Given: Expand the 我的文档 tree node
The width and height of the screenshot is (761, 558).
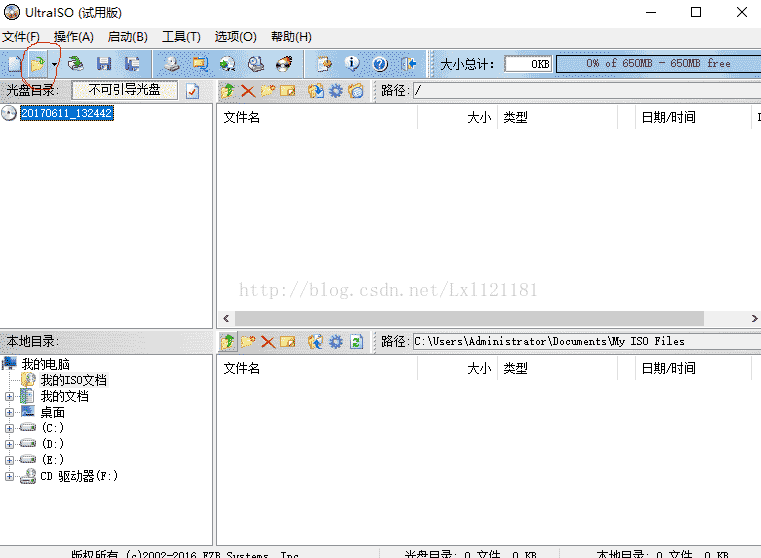Looking at the screenshot, I should tap(9, 396).
